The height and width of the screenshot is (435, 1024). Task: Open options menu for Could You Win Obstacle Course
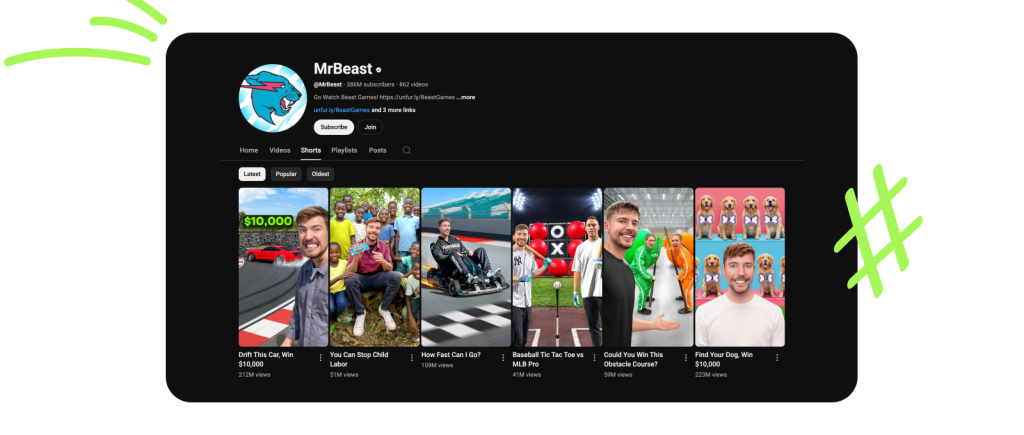coord(686,357)
